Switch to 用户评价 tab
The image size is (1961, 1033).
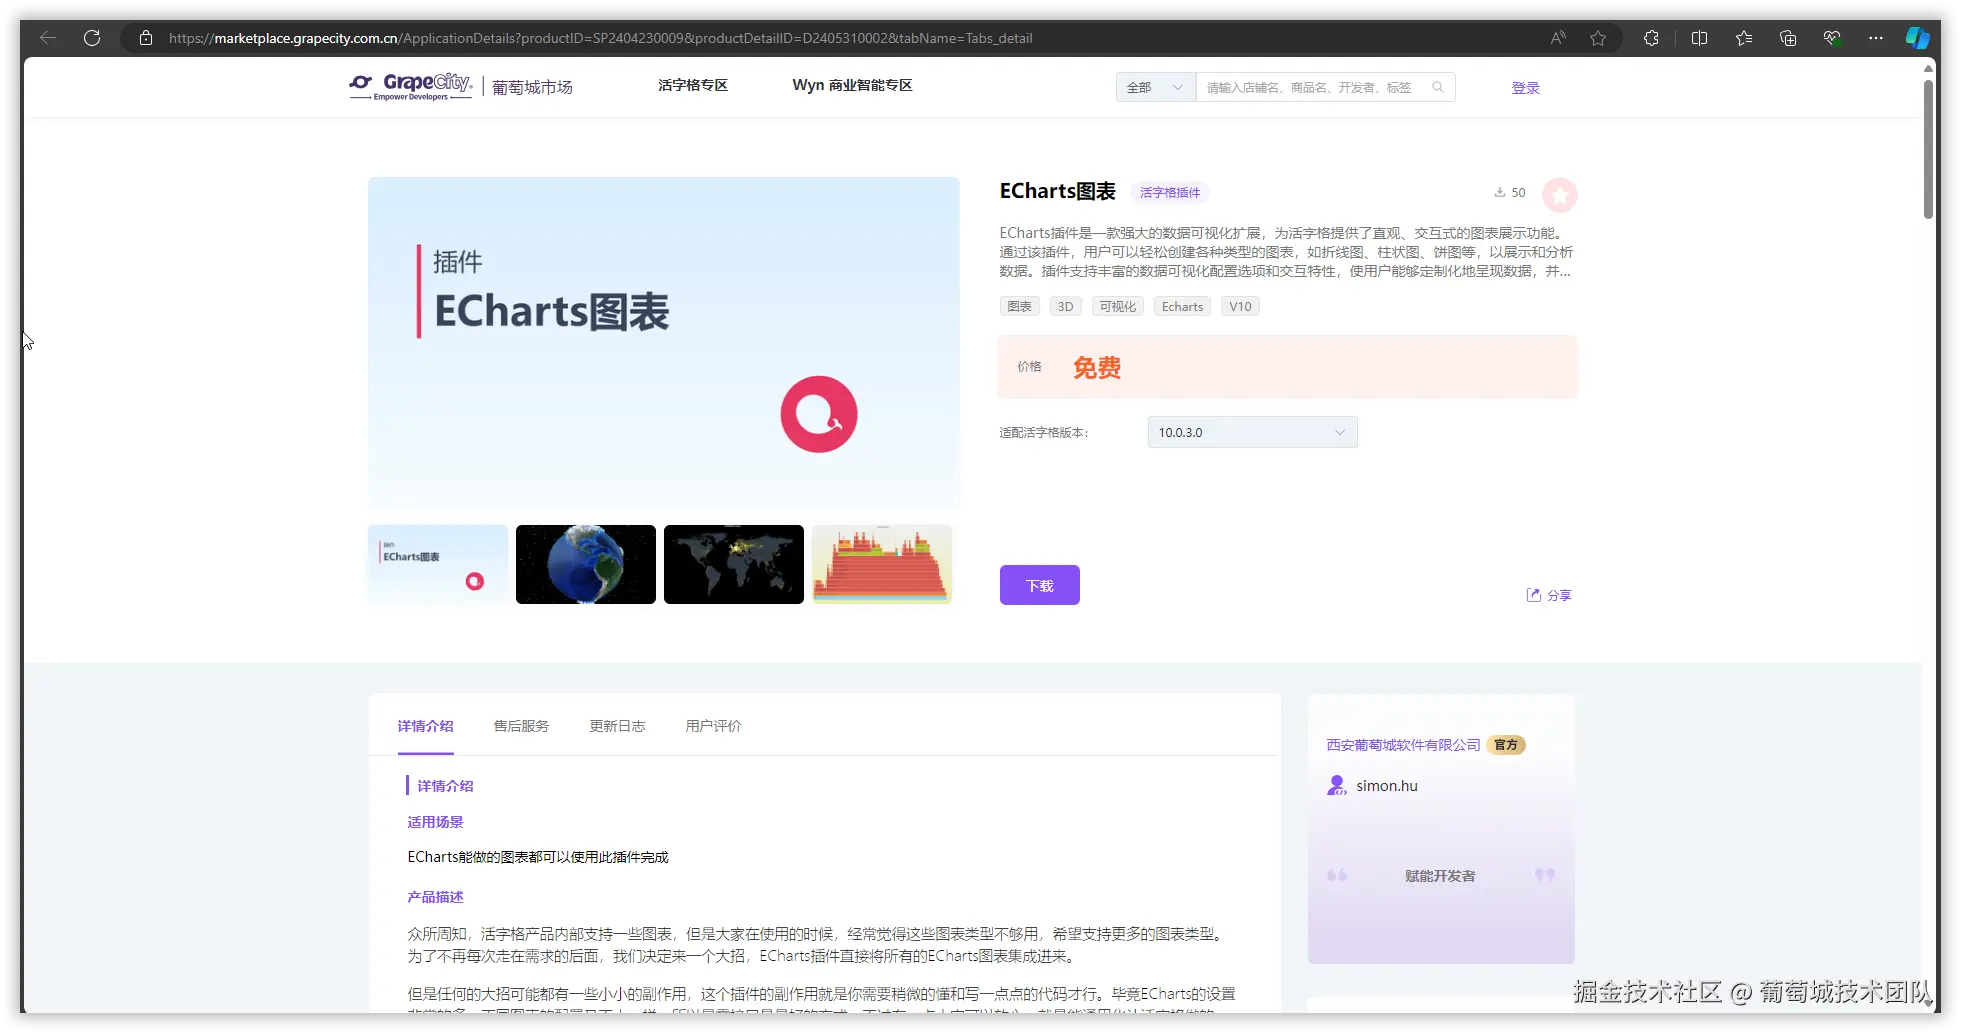(x=713, y=726)
